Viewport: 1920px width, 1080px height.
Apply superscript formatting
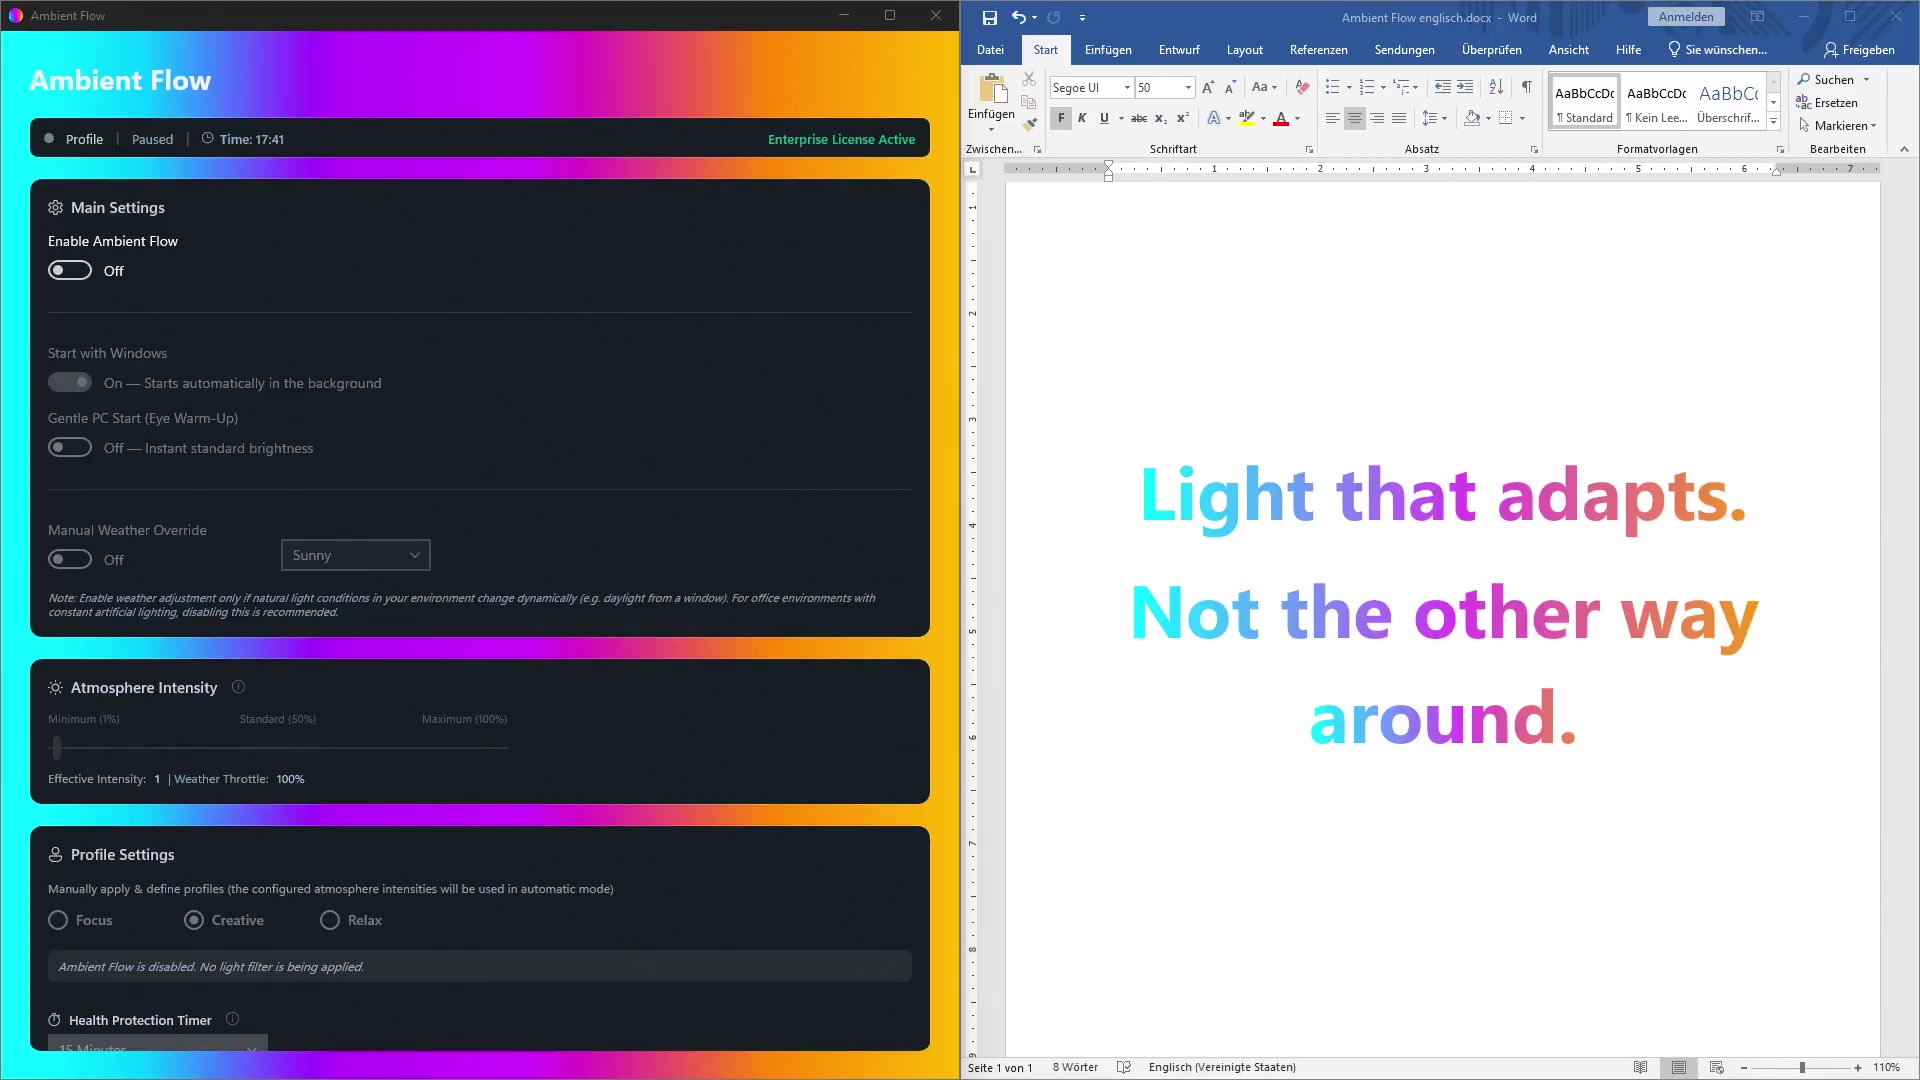pos(1183,118)
